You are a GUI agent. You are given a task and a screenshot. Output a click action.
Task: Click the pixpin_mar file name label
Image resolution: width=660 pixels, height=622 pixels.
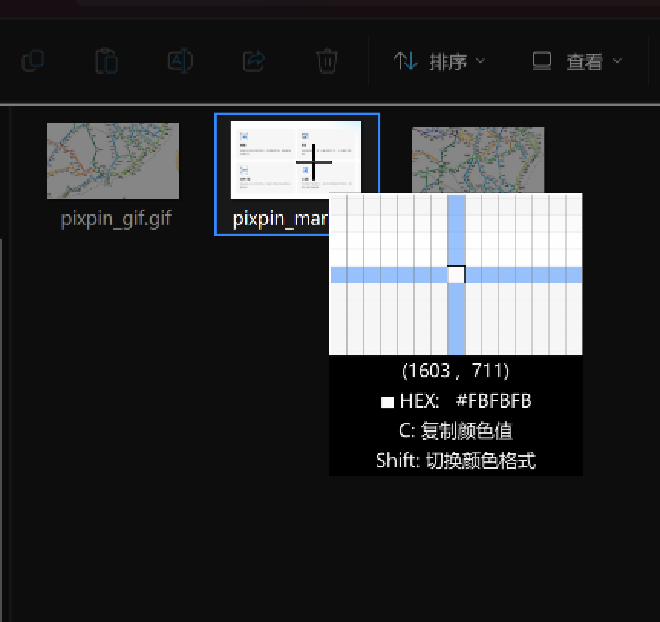(x=280, y=219)
